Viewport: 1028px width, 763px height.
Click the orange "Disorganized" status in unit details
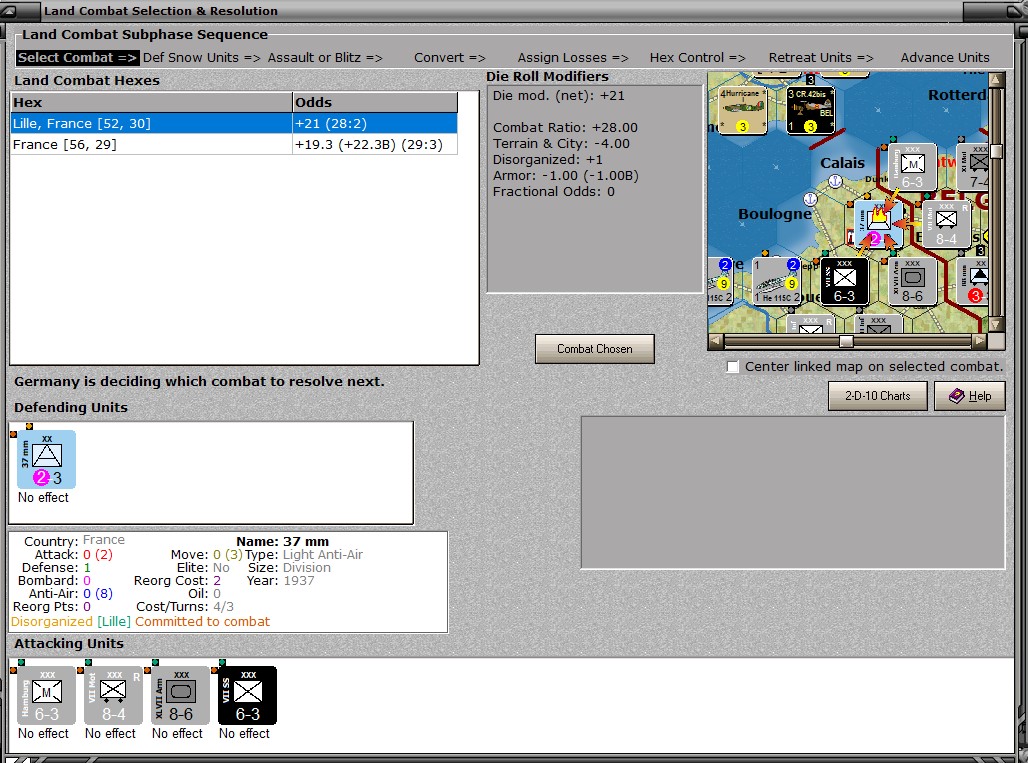52,621
